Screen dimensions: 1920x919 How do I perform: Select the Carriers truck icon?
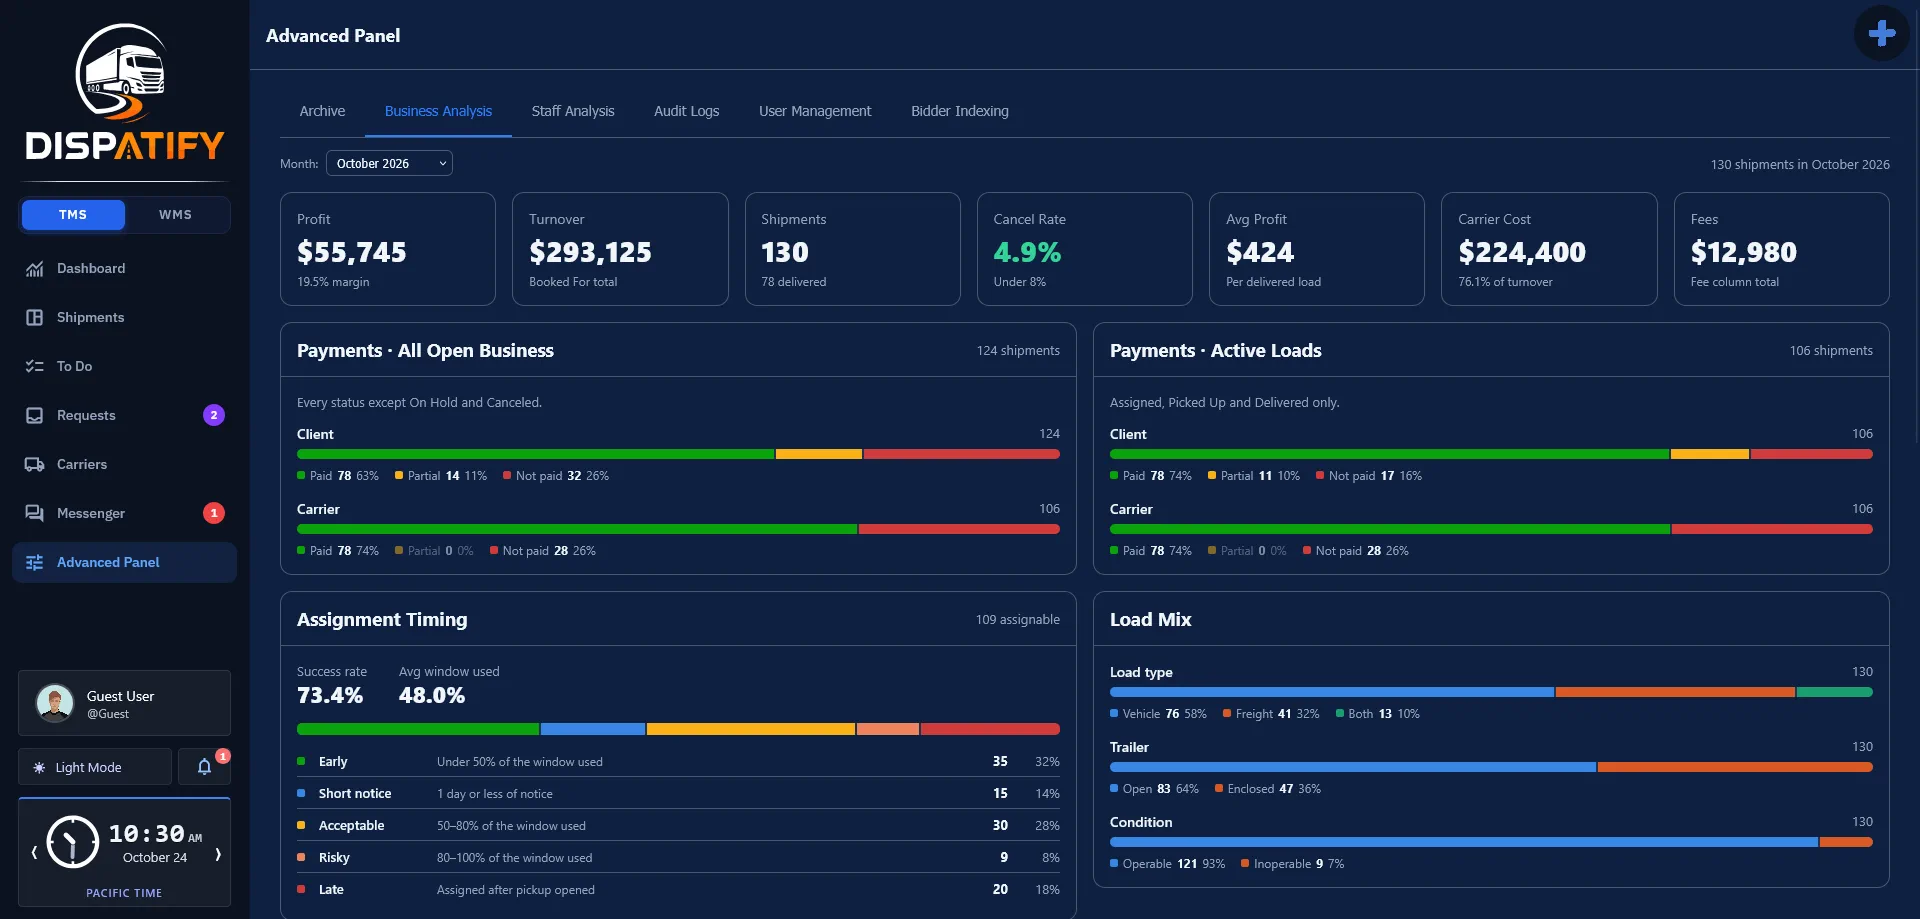[x=34, y=464]
